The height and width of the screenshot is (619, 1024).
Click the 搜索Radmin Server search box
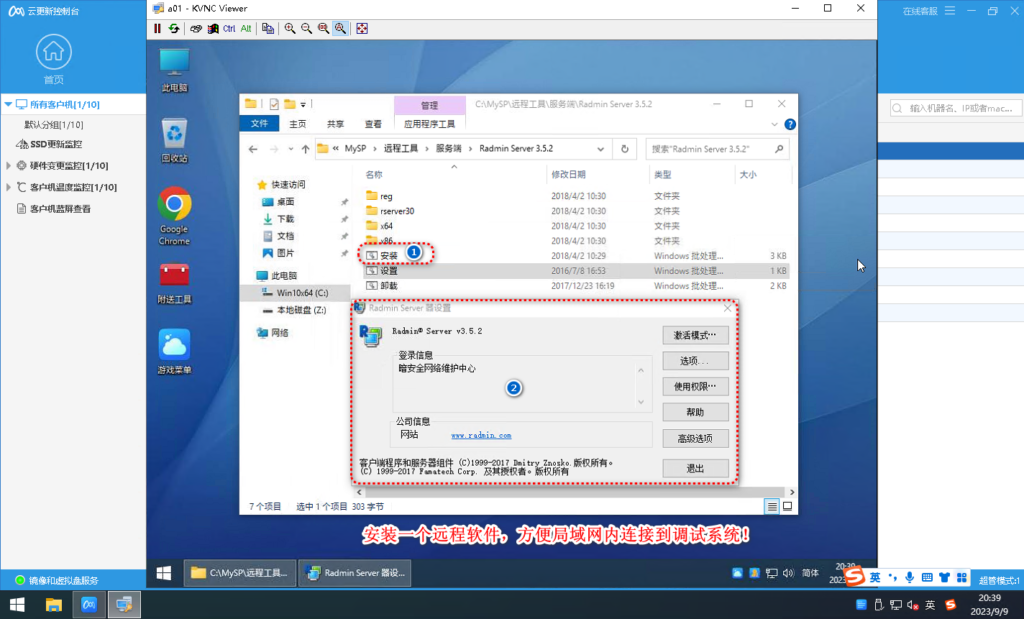click(716, 148)
